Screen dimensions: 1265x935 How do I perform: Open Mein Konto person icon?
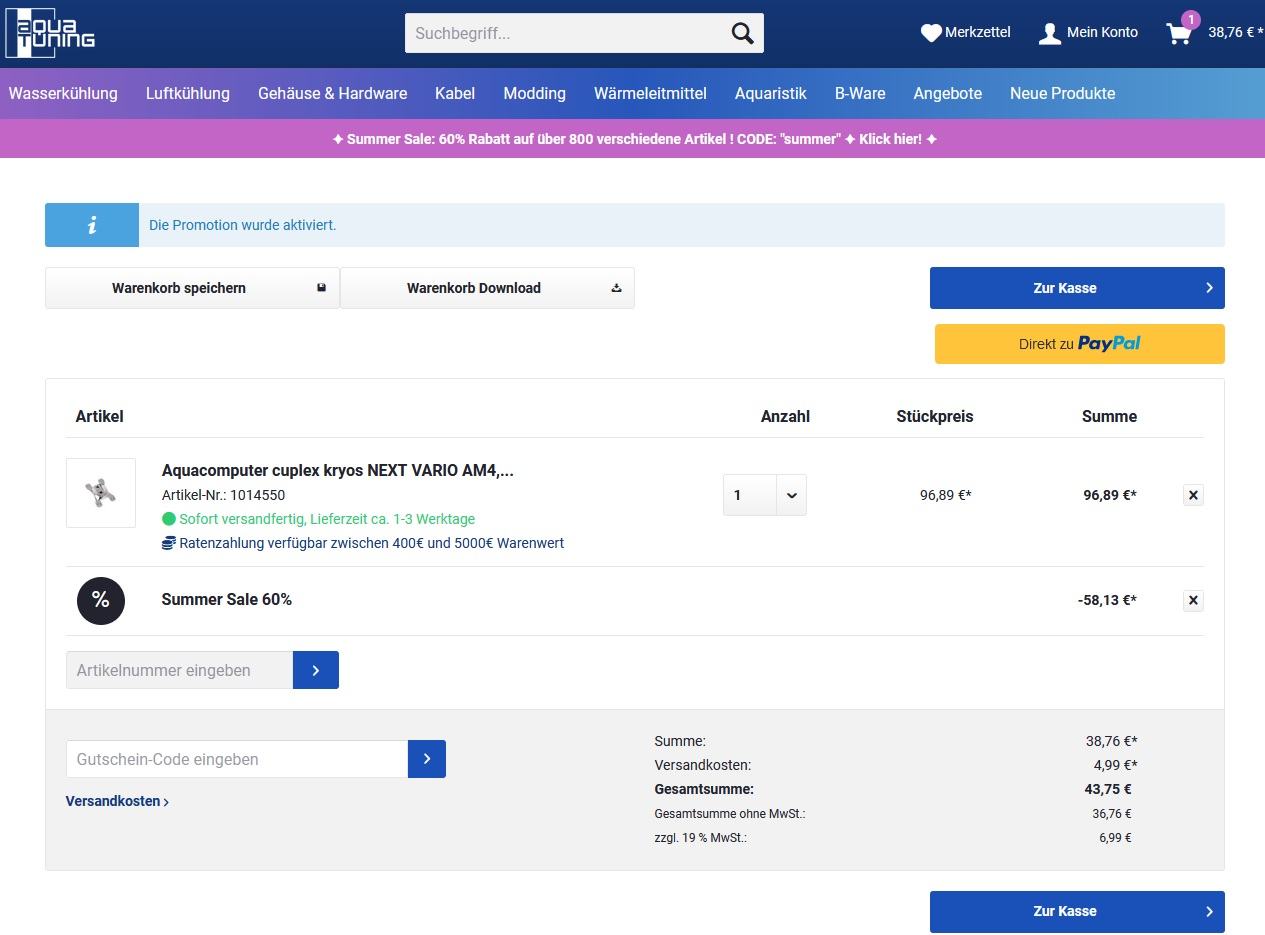1050,33
